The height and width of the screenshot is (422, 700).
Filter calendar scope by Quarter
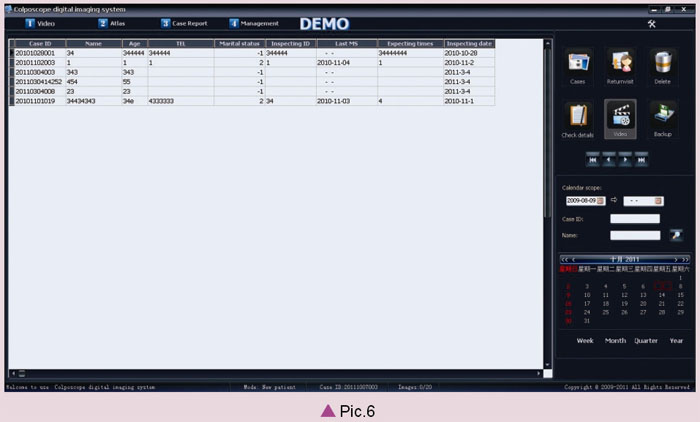(646, 341)
